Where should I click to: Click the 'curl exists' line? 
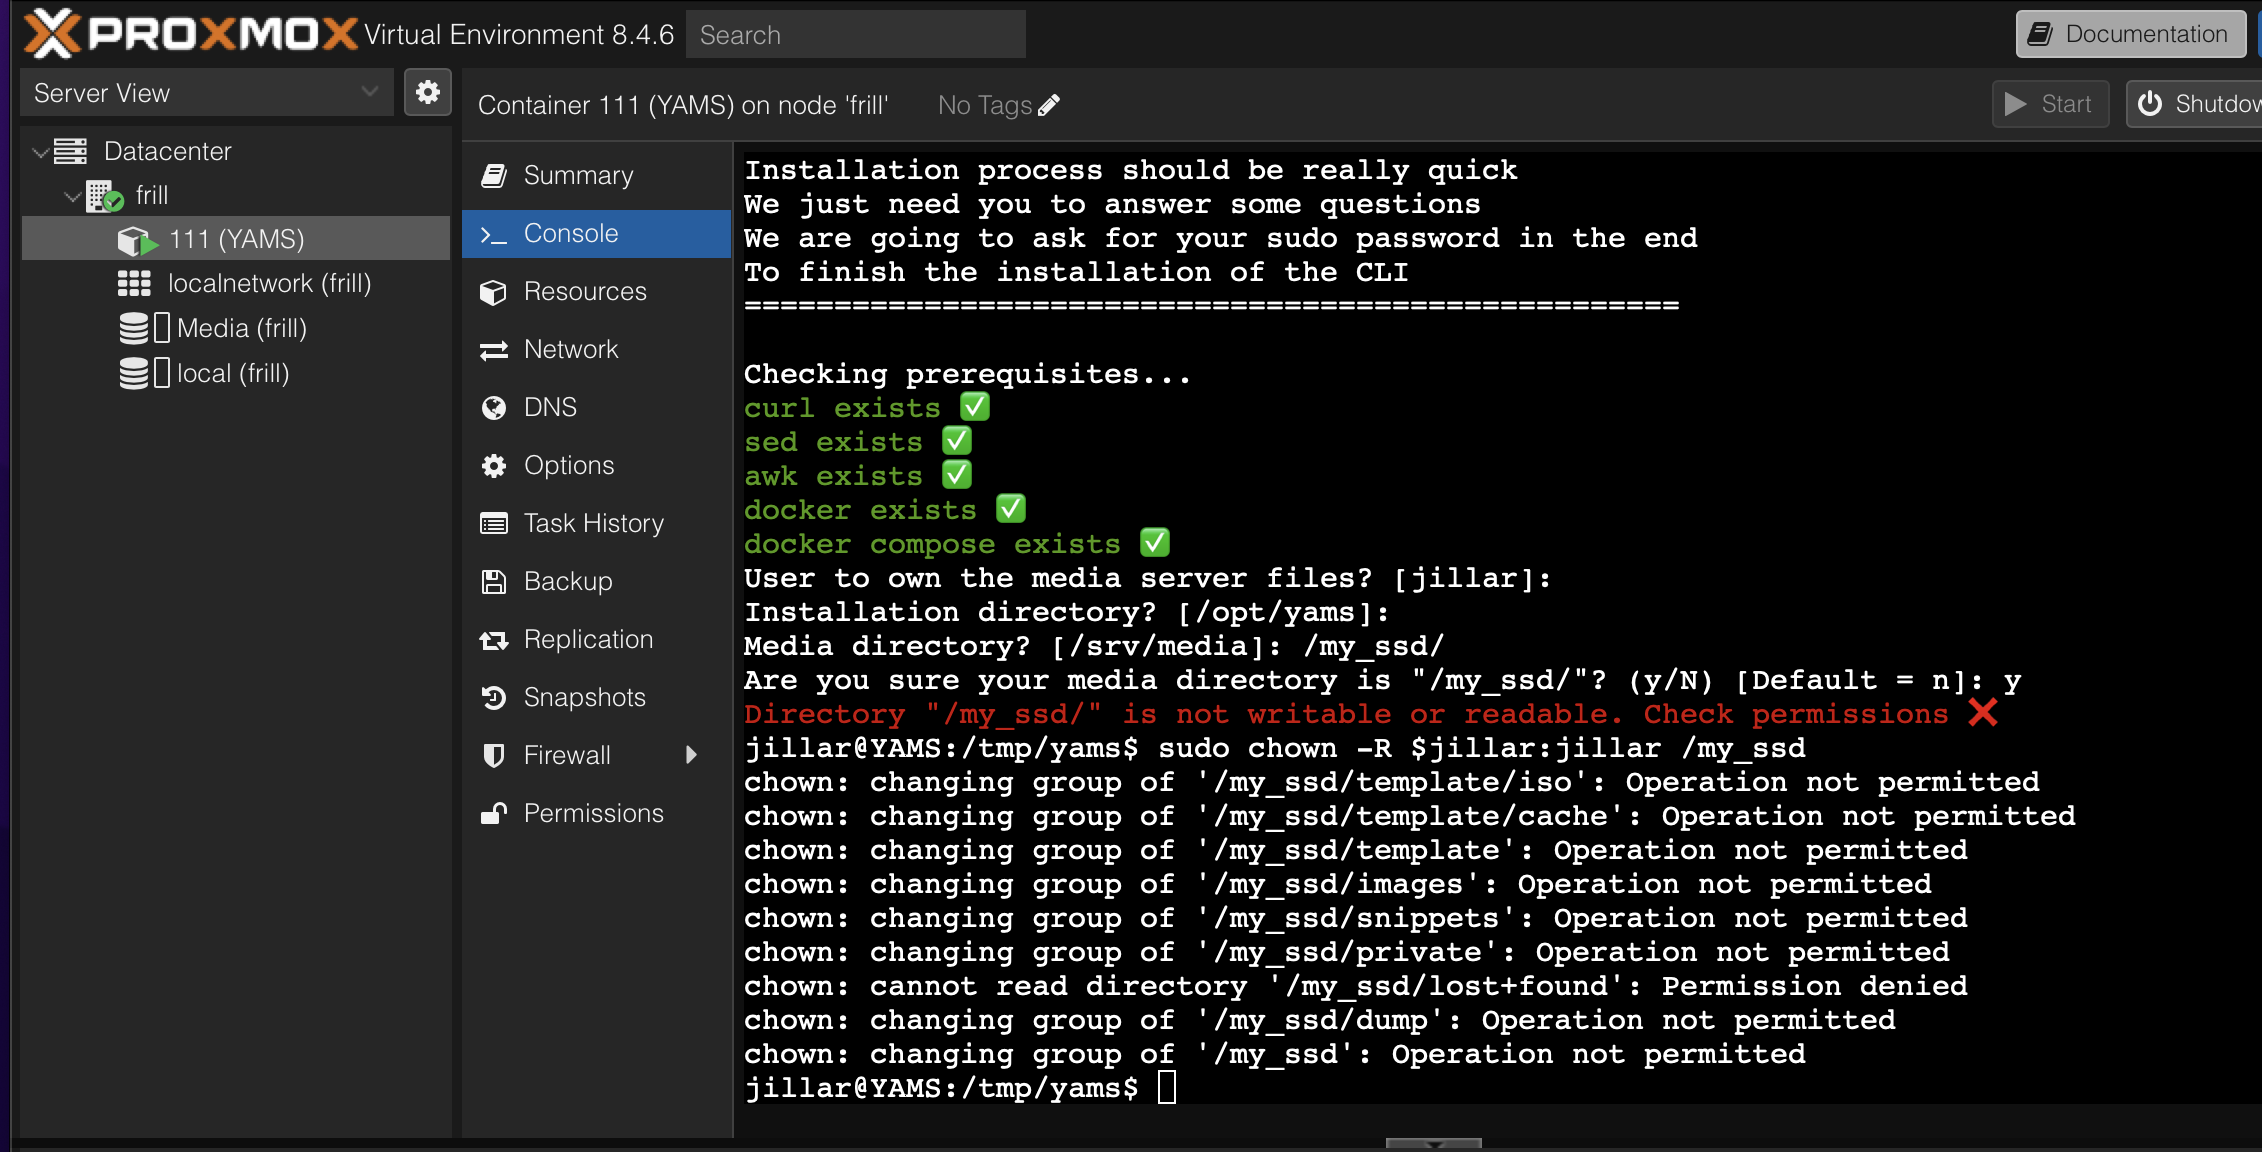[867, 408]
